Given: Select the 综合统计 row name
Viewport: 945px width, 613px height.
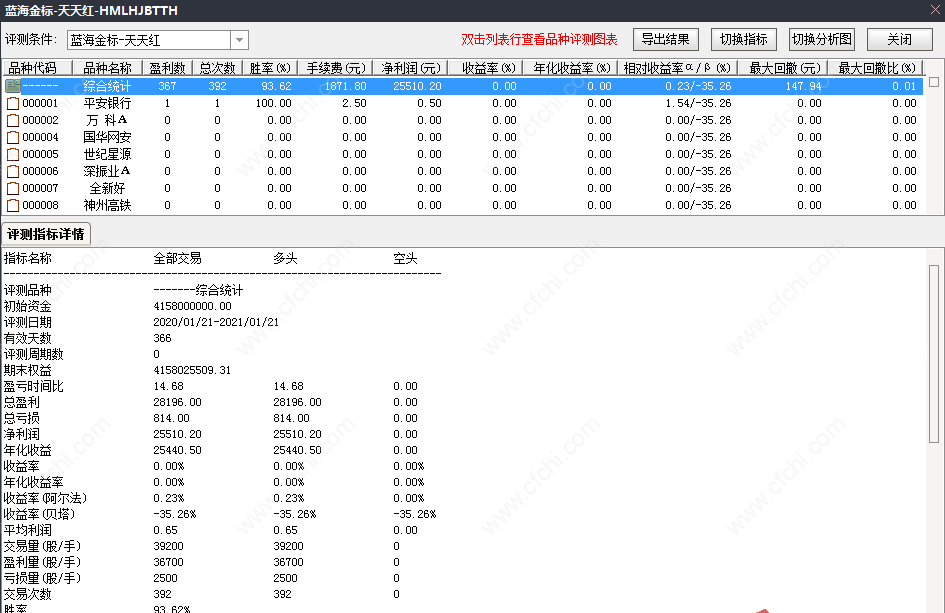Looking at the screenshot, I should (107, 86).
